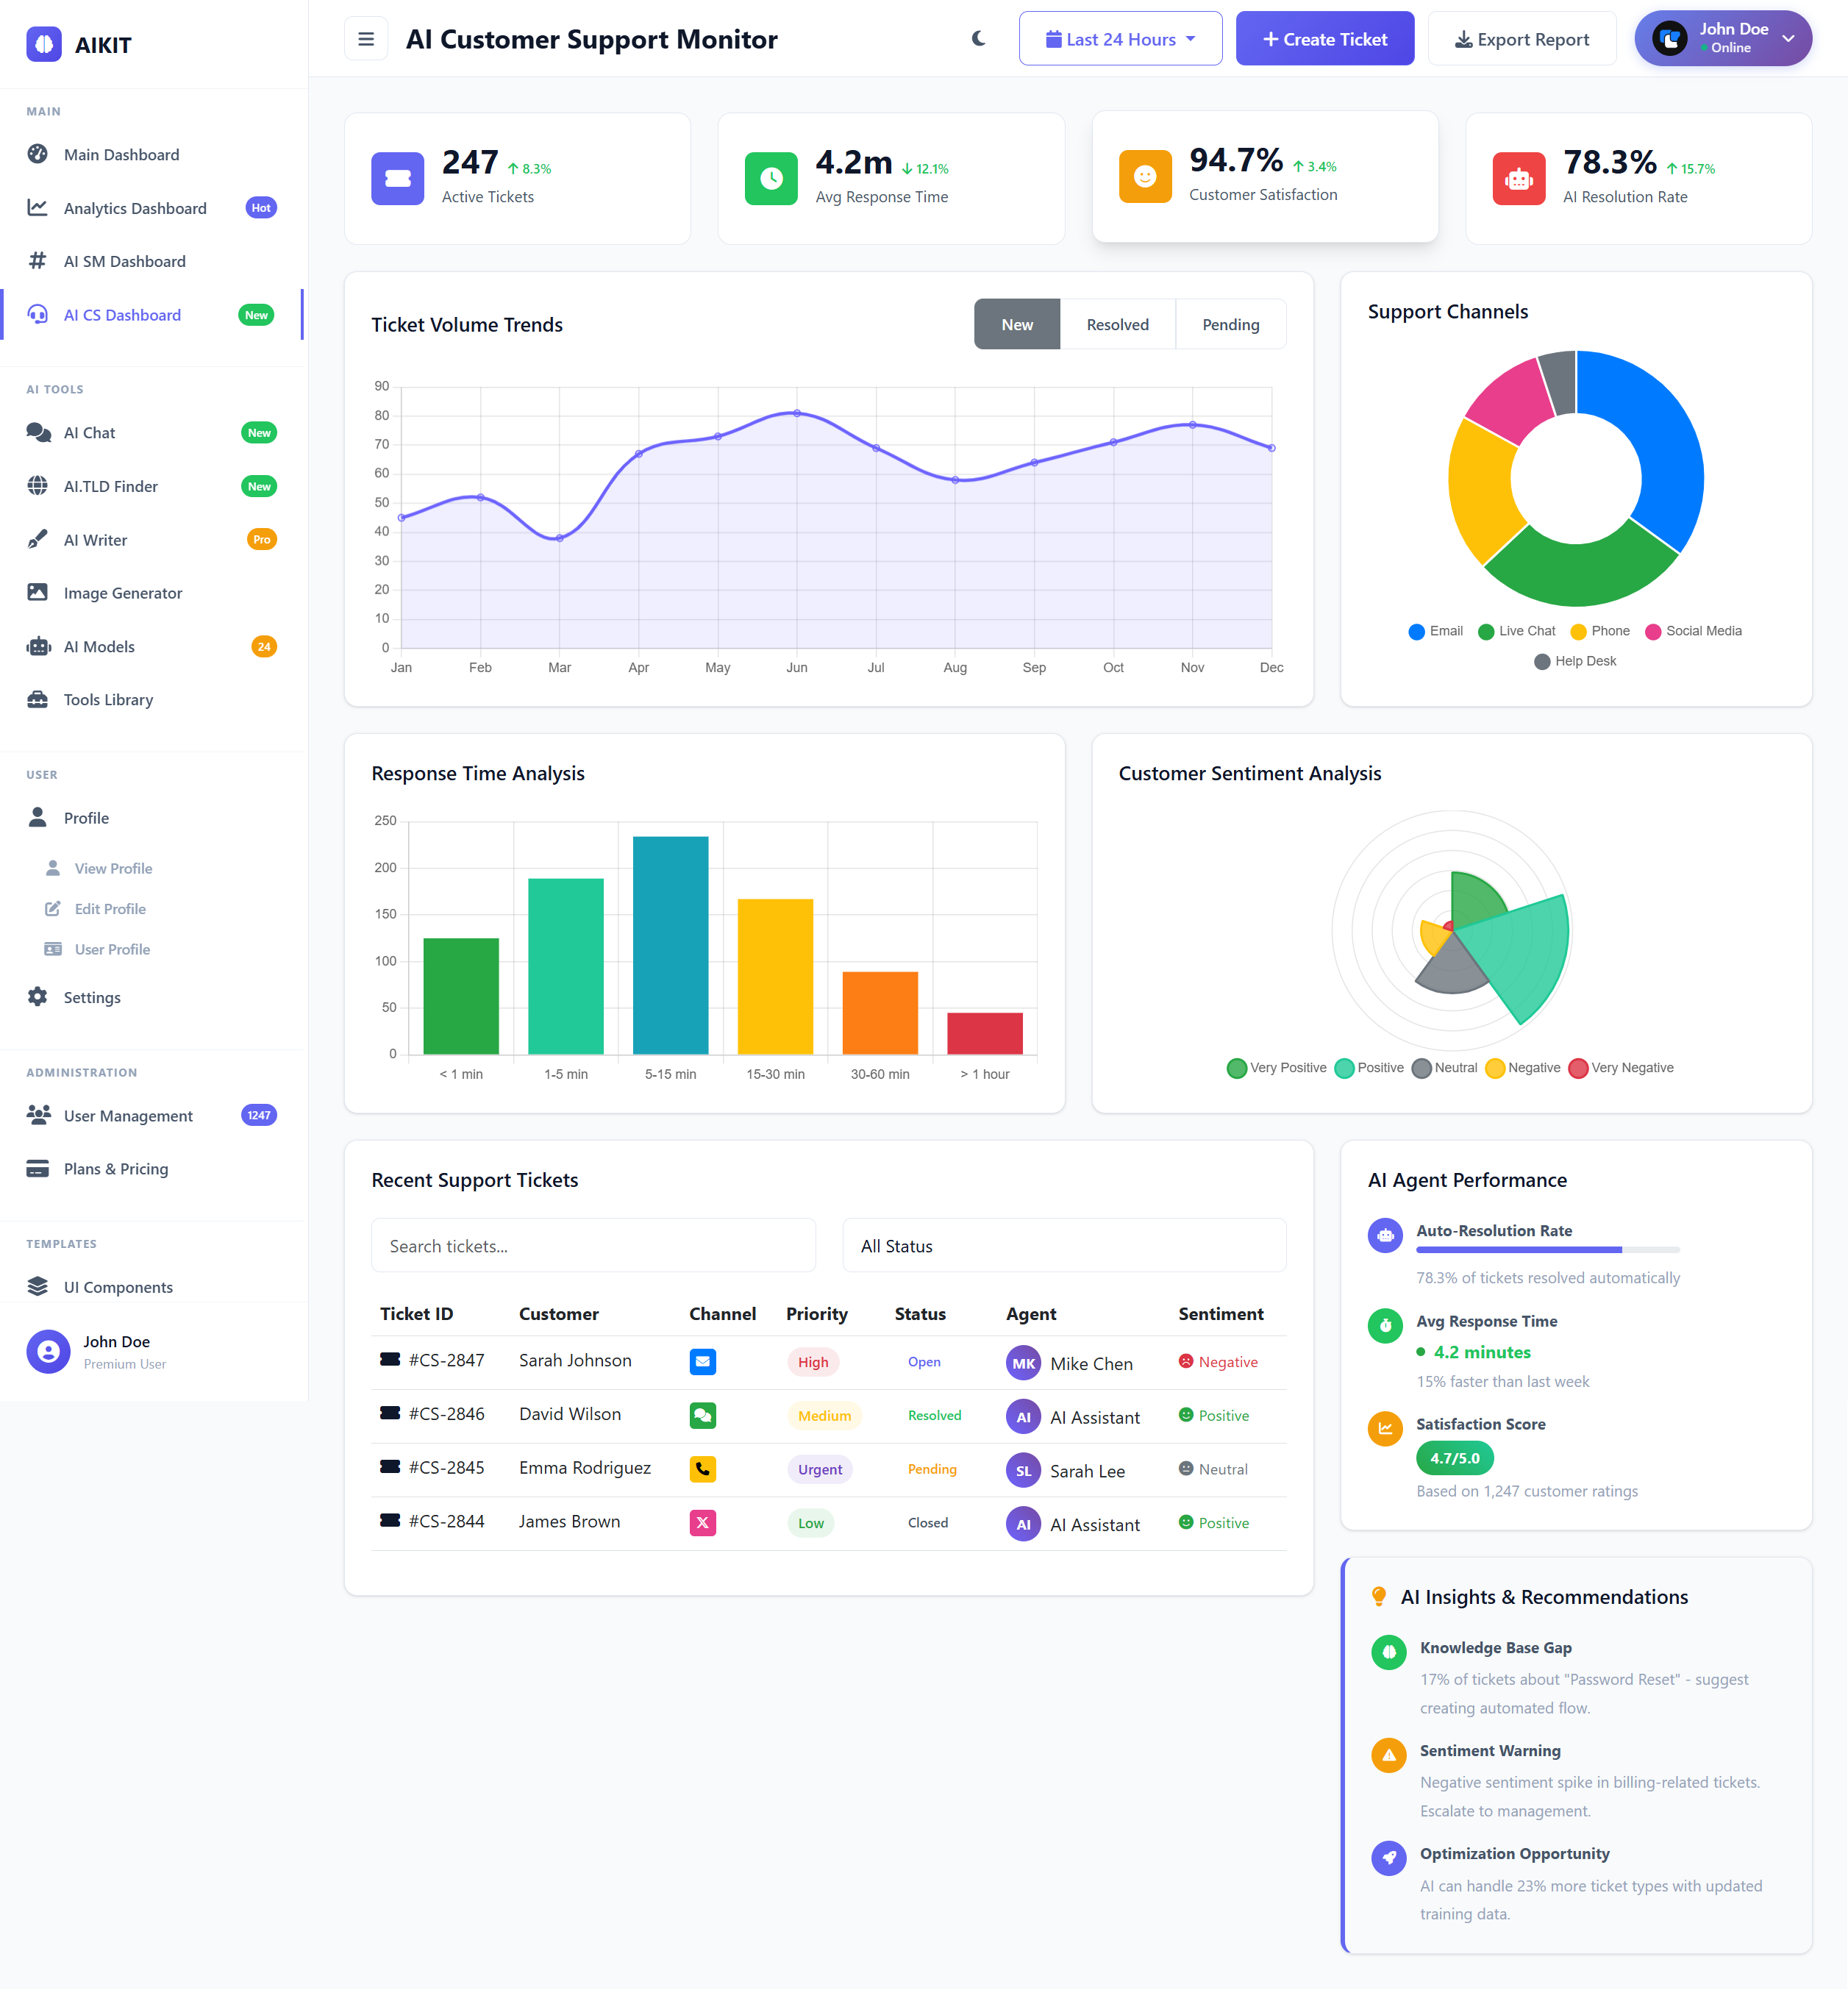Click the phone channel icon for Emma Rodriguez
The image size is (1848, 1990).
[x=702, y=1469]
